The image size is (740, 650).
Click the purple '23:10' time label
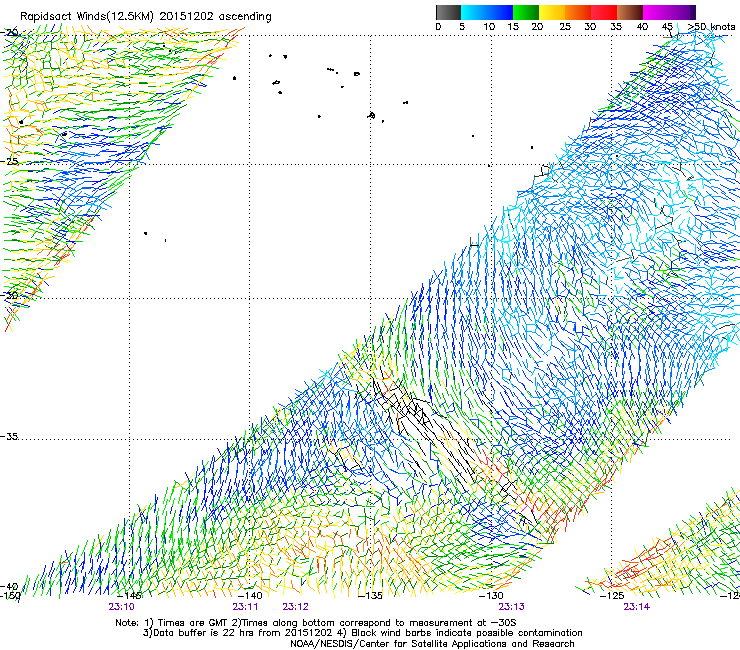pos(121,607)
